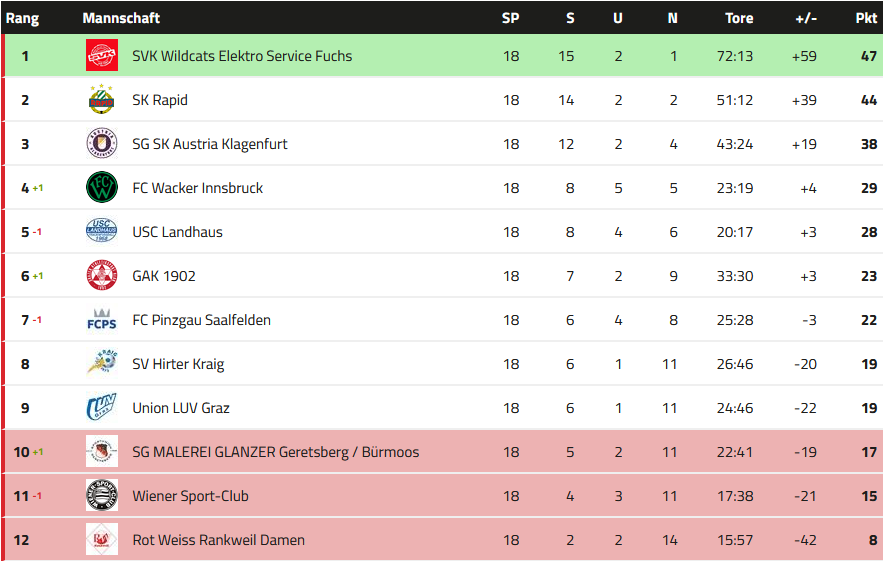Click the SK Rapid club crest

coord(101,100)
